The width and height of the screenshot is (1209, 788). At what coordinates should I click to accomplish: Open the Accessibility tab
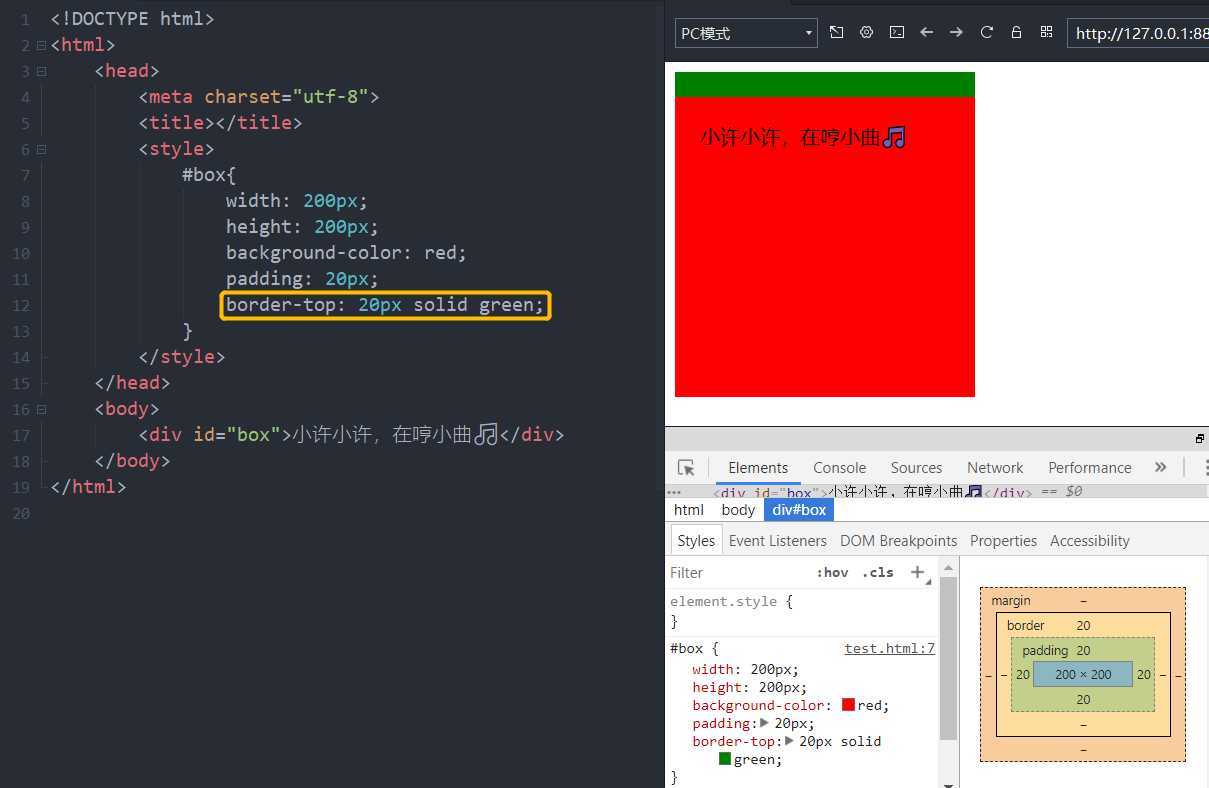[x=1090, y=540]
